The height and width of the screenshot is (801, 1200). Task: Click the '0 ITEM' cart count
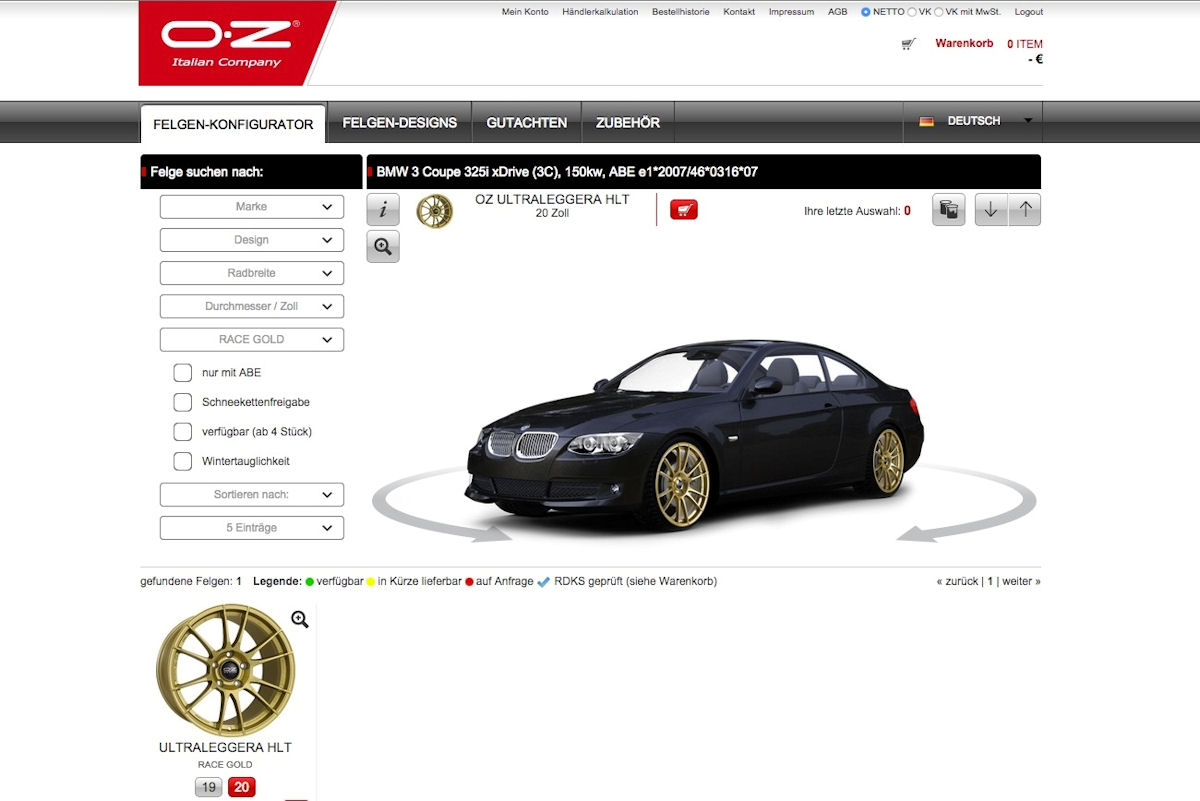(x=1025, y=44)
